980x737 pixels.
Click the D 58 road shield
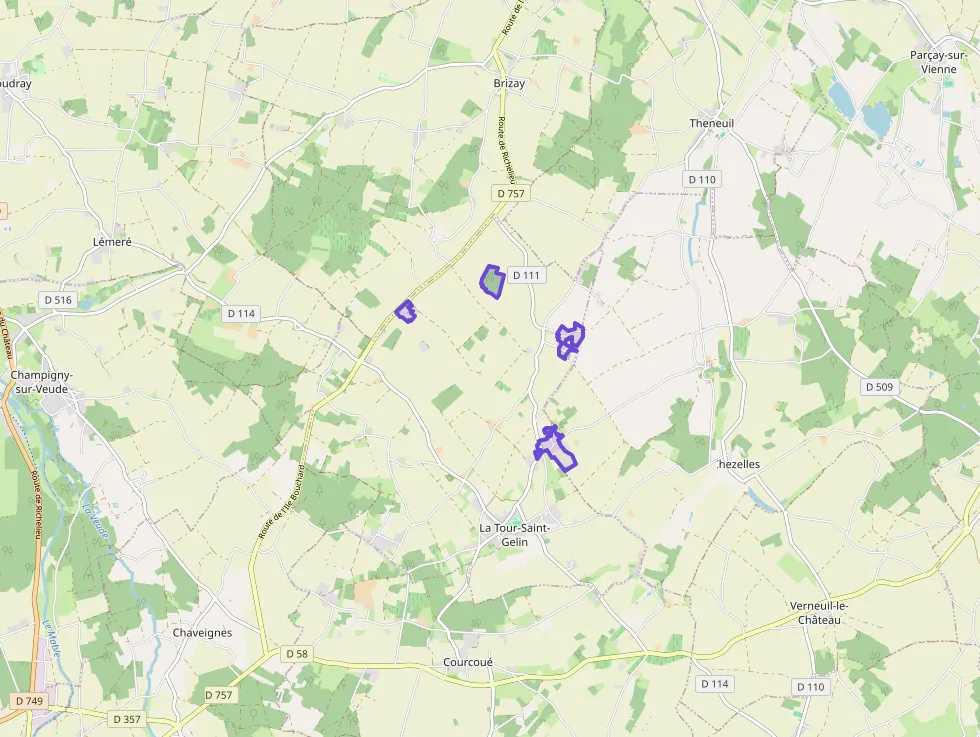297,654
